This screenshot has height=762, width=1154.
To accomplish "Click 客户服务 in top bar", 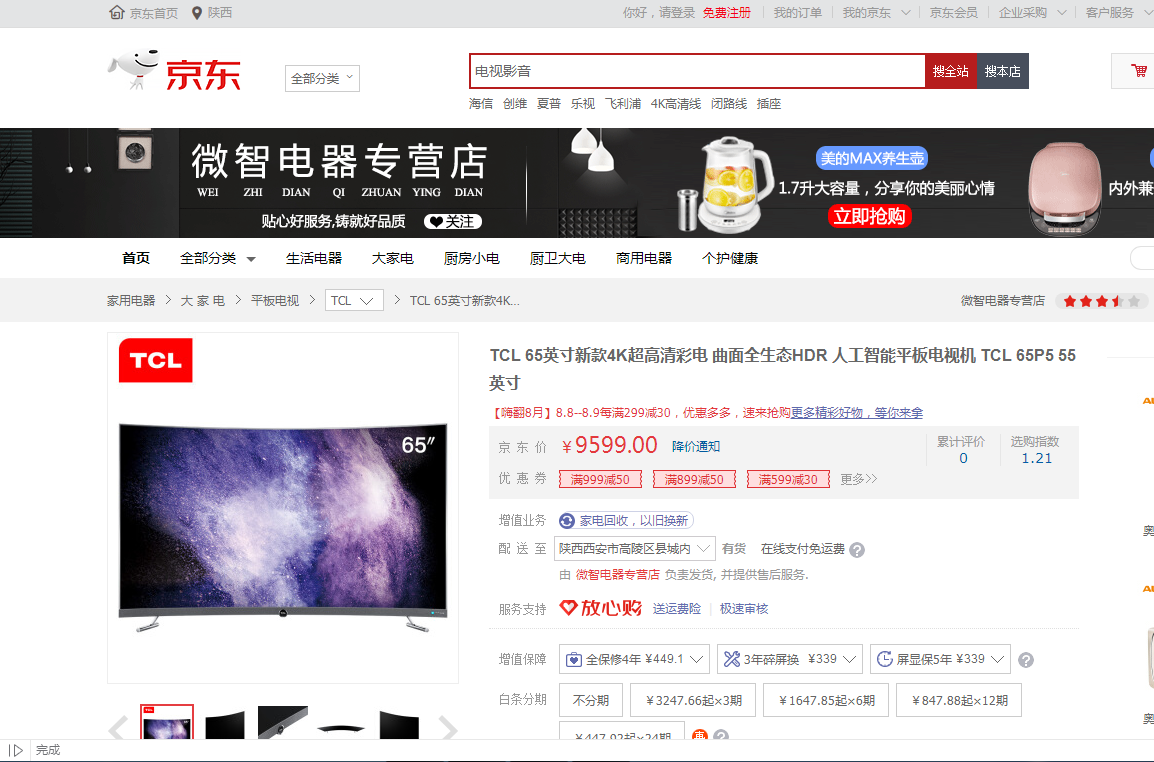I will [1110, 13].
